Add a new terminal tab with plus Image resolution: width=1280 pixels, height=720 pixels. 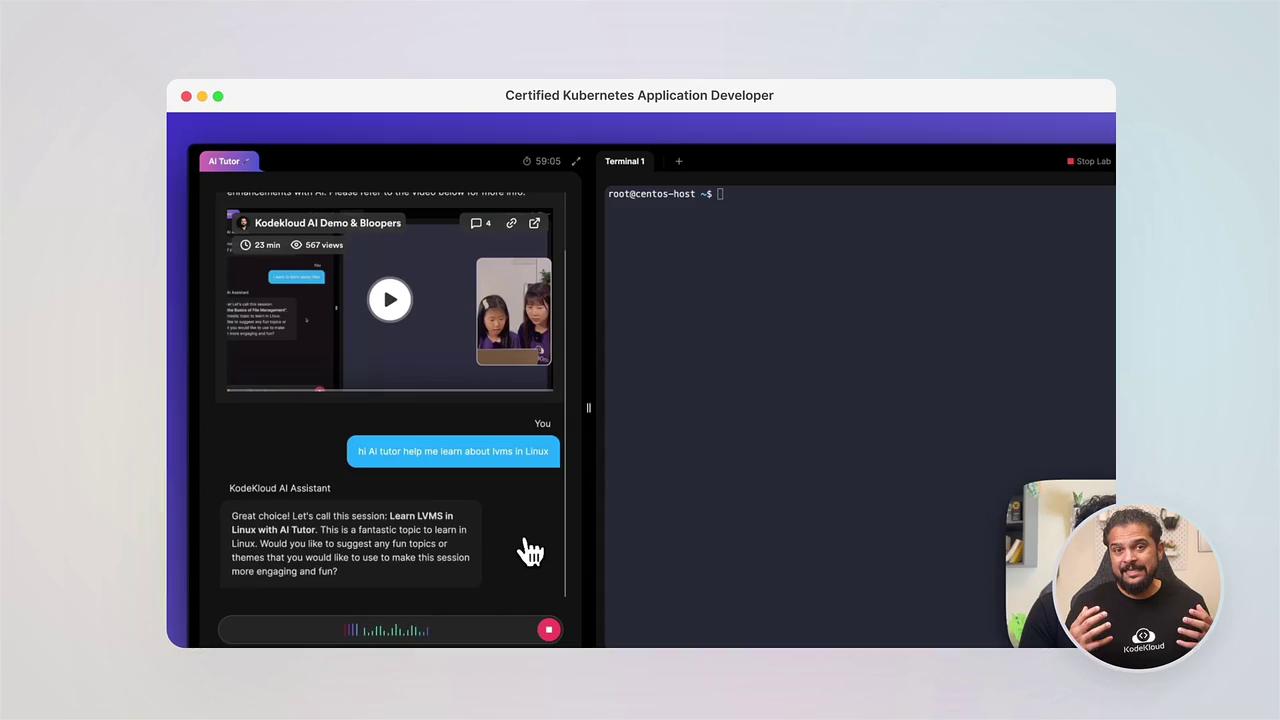pyautogui.click(x=679, y=161)
